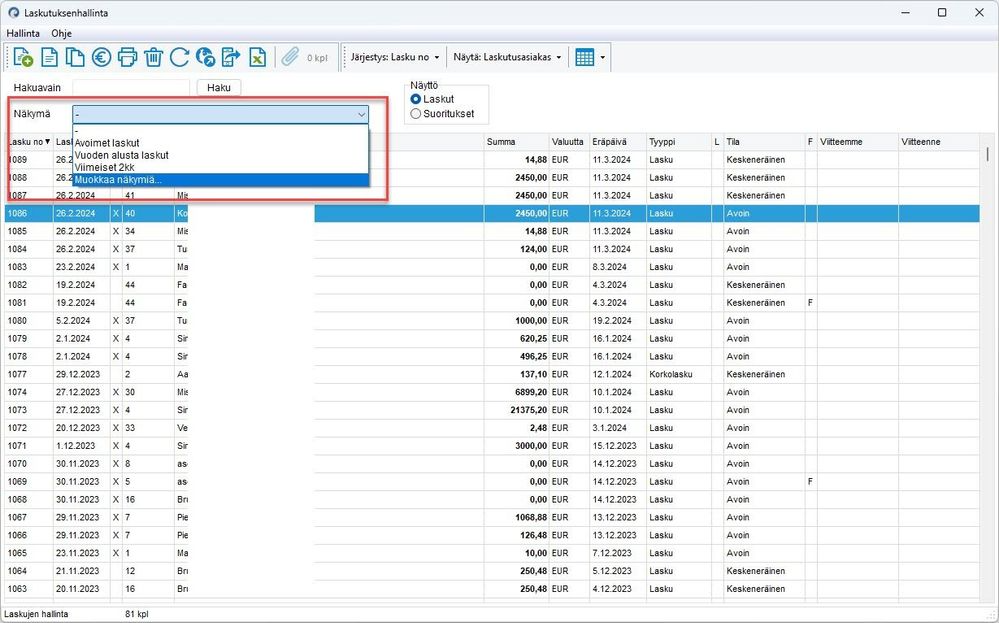Screen dimensions: 999x623
Task: Open the Hallinta menu
Action: [x=23, y=32]
